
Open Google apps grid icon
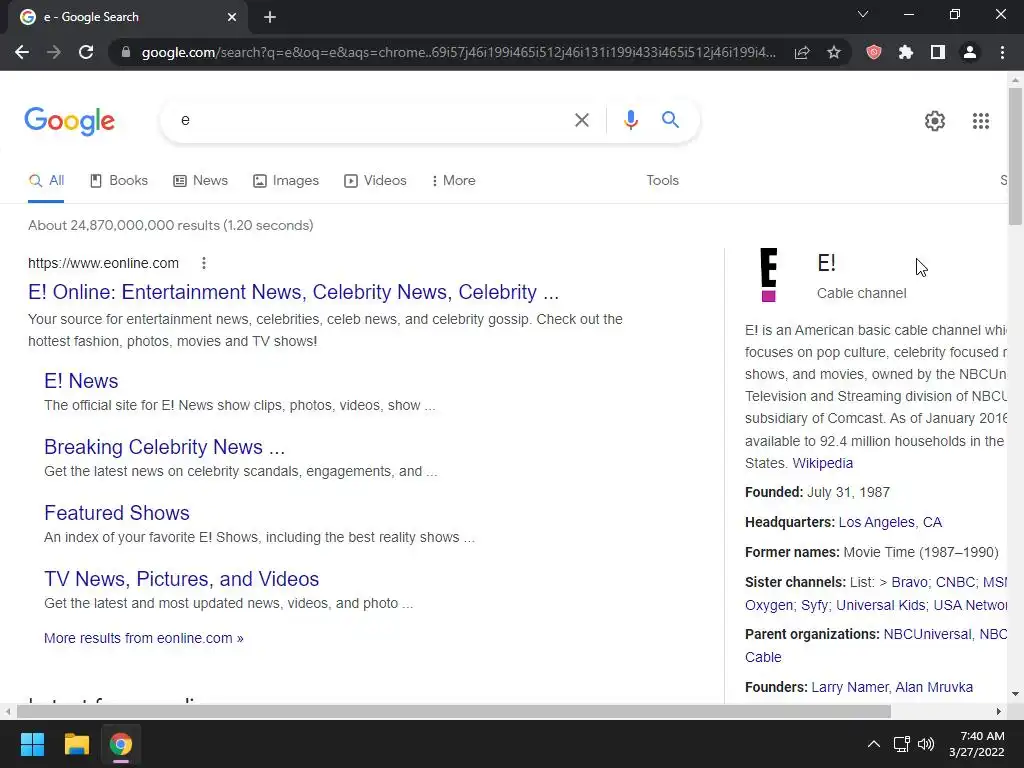(980, 121)
